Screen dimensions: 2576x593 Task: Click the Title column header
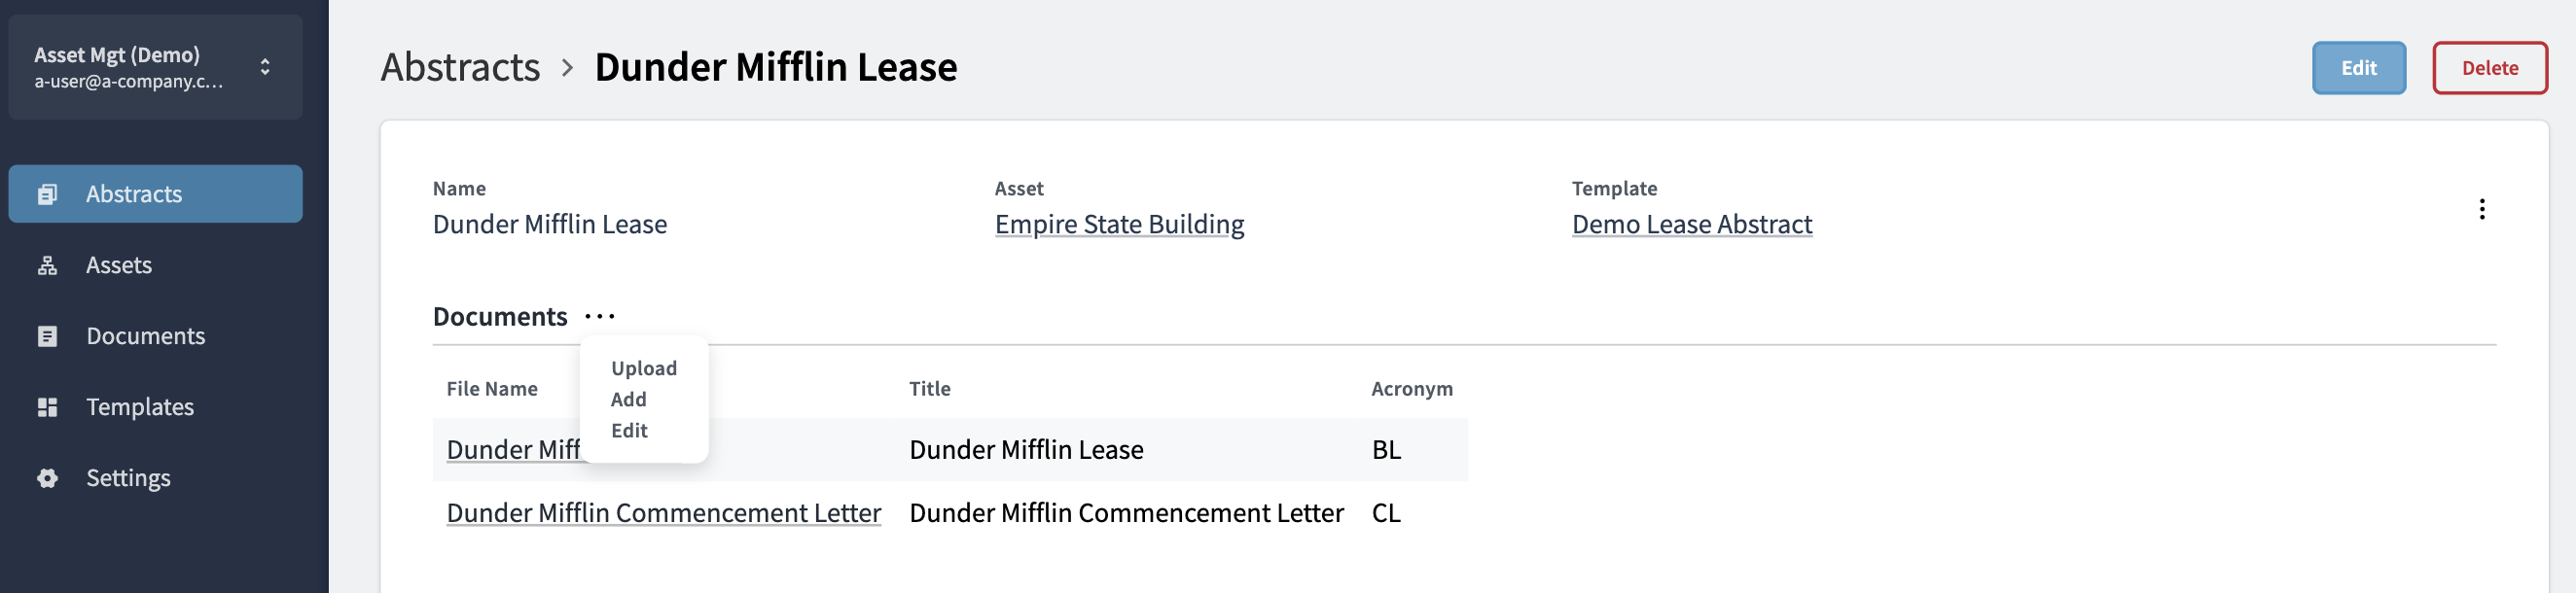pyautogui.click(x=929, y=388)
